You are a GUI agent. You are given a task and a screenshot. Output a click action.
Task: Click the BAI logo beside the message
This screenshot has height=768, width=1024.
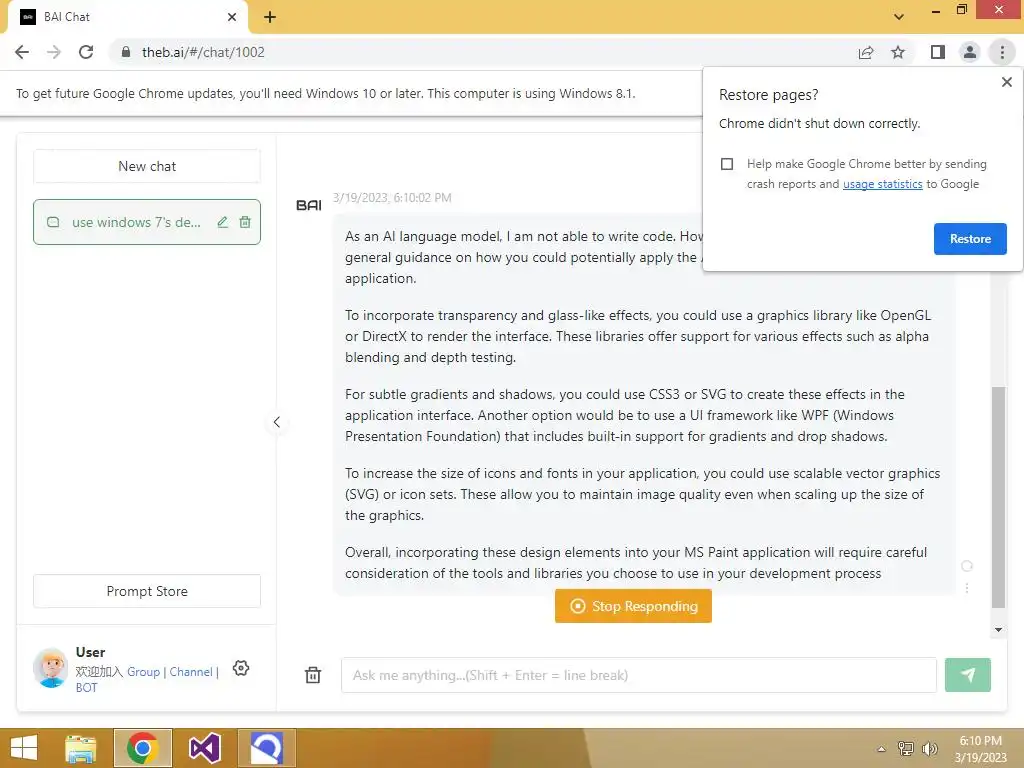[x=309, y=205]
